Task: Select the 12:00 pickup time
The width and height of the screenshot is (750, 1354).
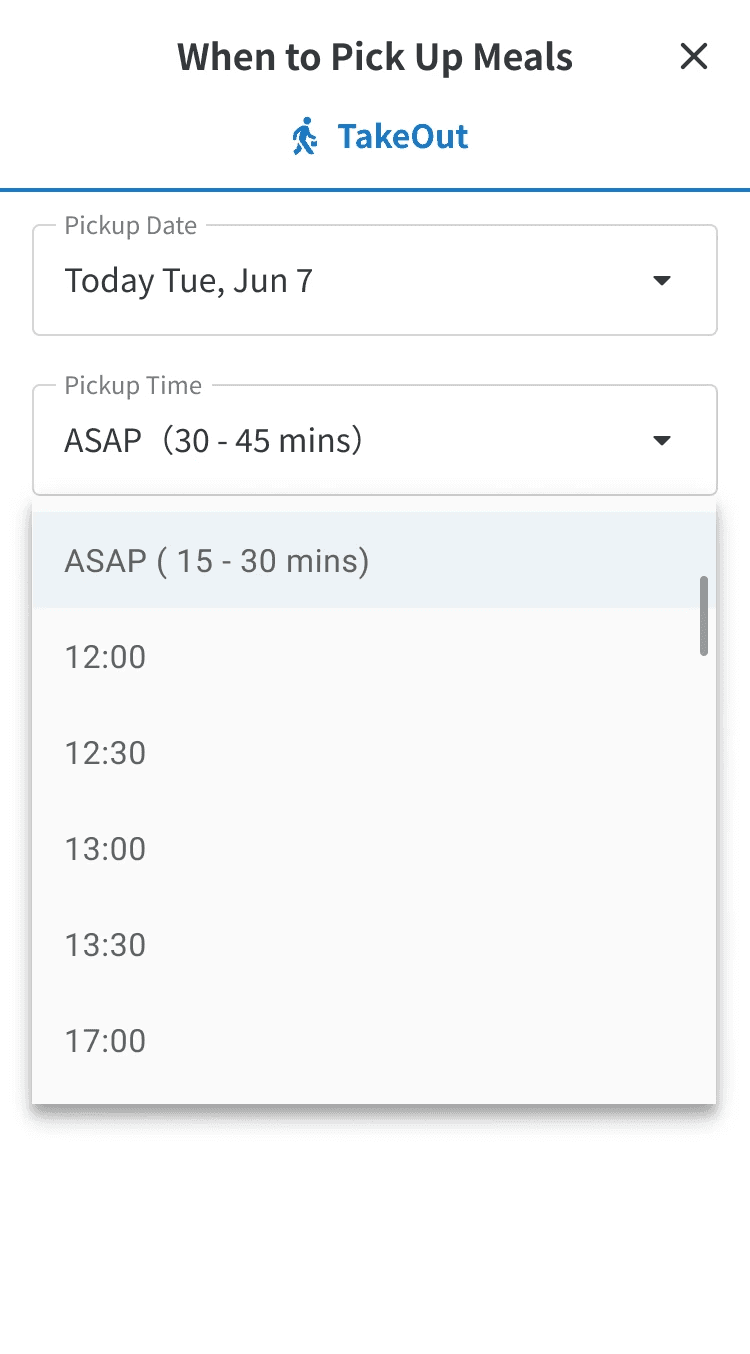Action: click(105, 657)
